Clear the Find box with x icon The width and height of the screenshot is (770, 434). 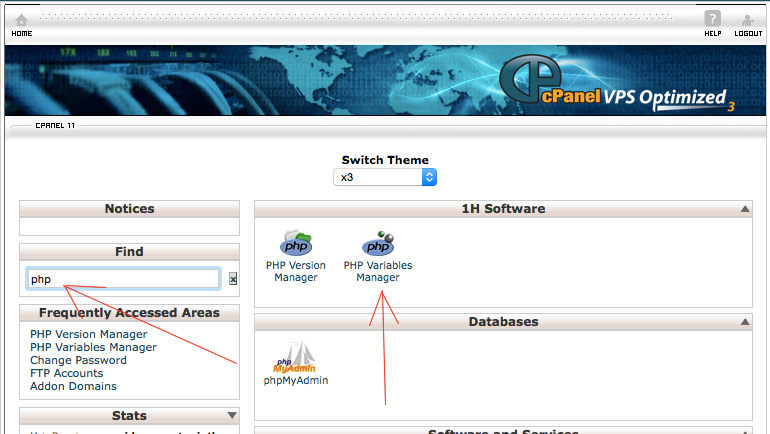233,279
